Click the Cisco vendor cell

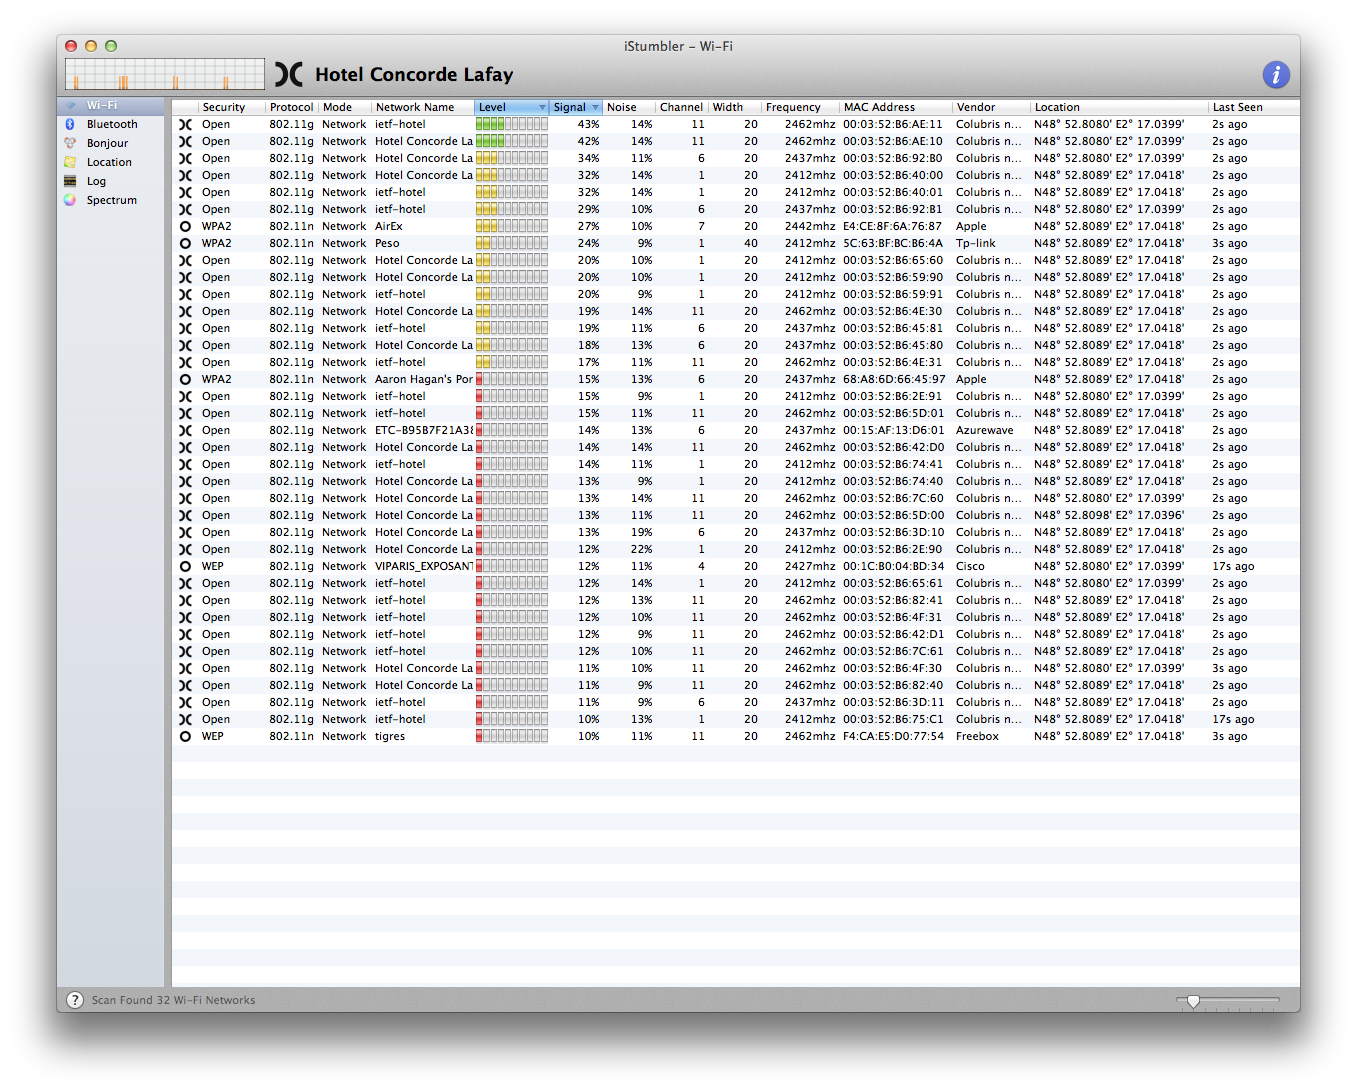coord(970,566)
